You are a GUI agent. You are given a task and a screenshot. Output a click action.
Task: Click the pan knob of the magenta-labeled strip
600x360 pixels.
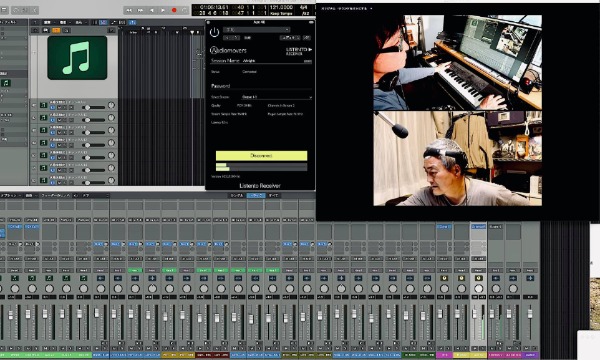tap(444, 288)
